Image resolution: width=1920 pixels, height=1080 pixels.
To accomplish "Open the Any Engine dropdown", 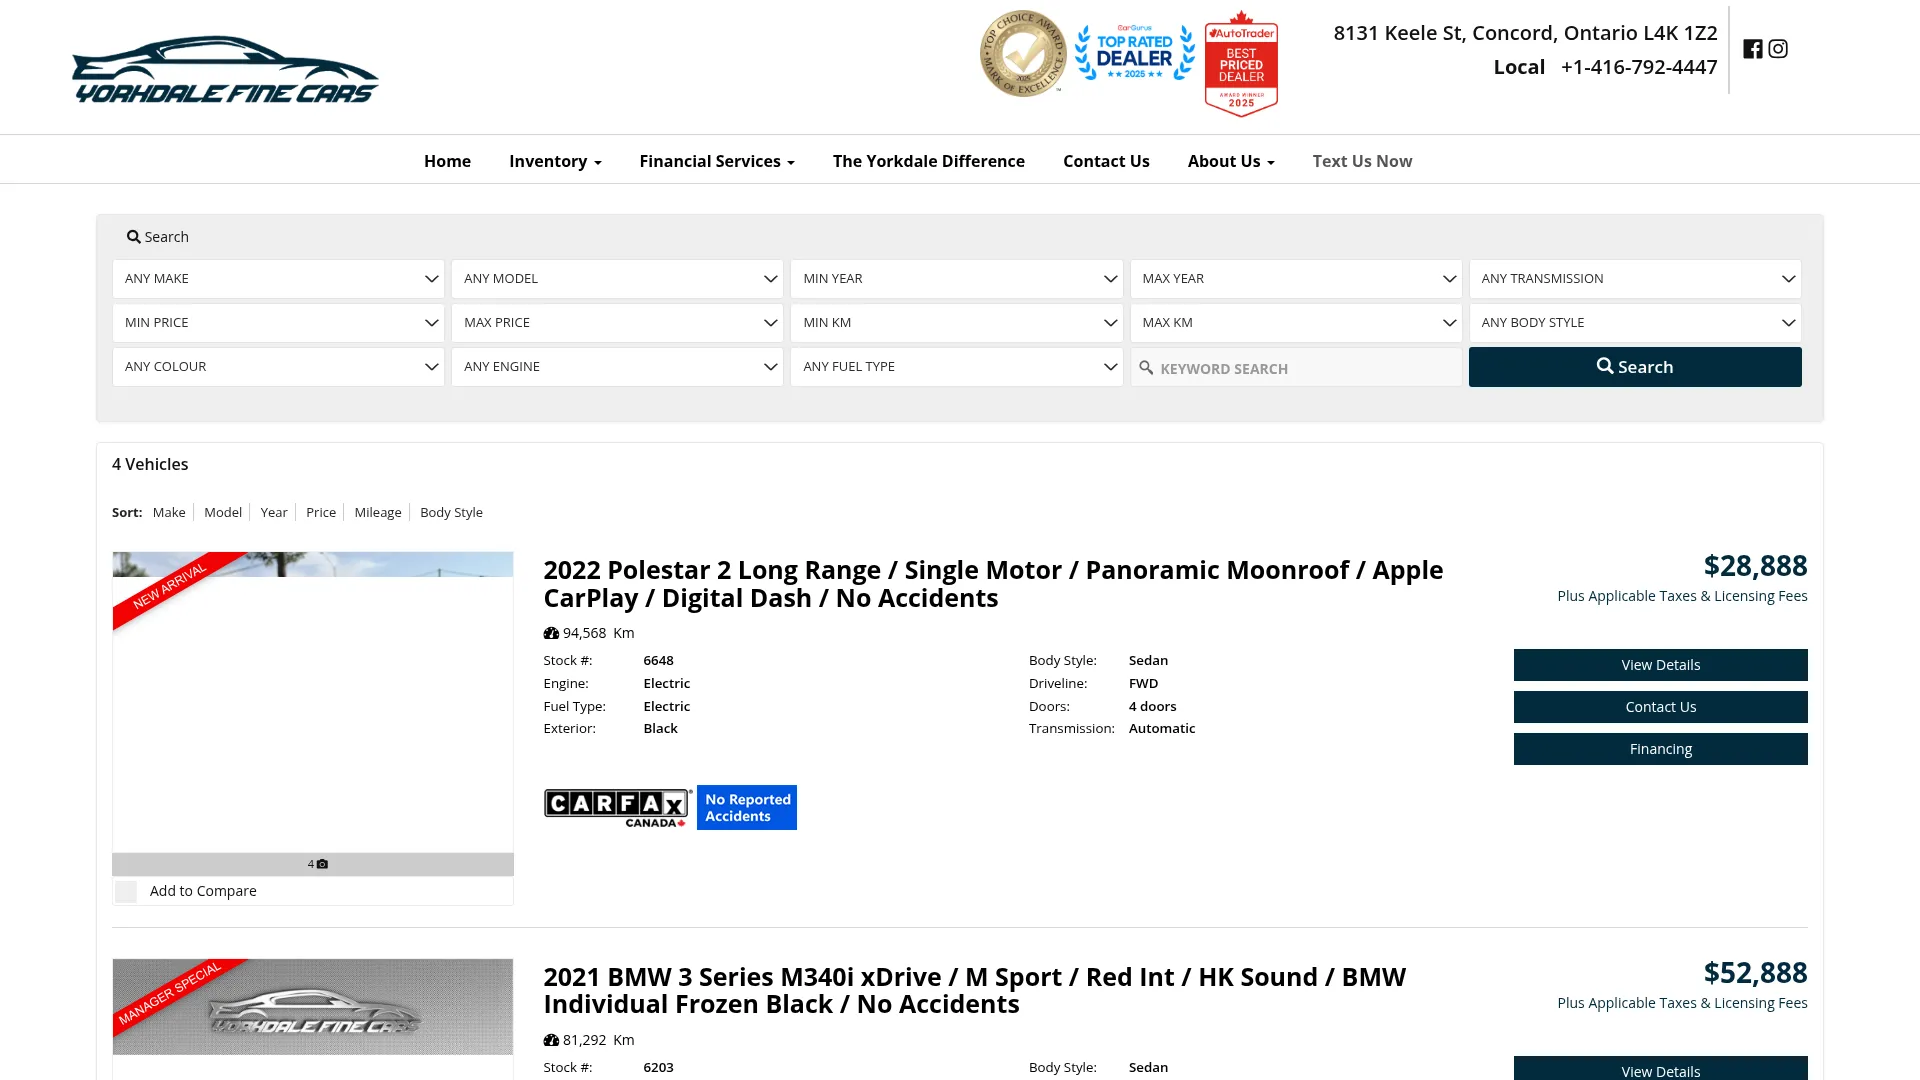I will [x=617, y=367].
